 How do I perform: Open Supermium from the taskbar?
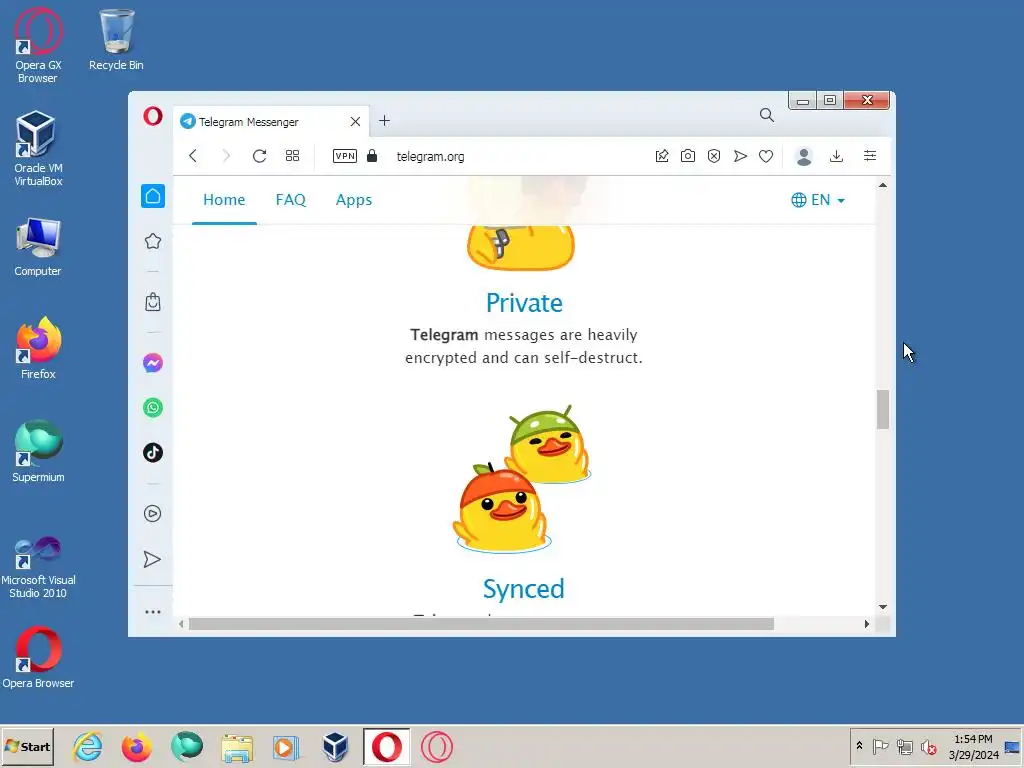[x=187, y=747]
